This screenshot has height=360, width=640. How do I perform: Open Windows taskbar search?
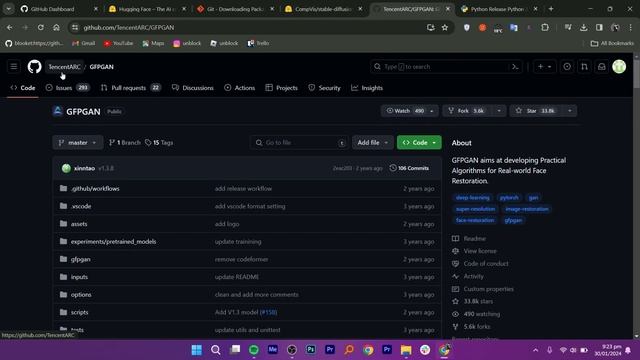click(216, 350)
